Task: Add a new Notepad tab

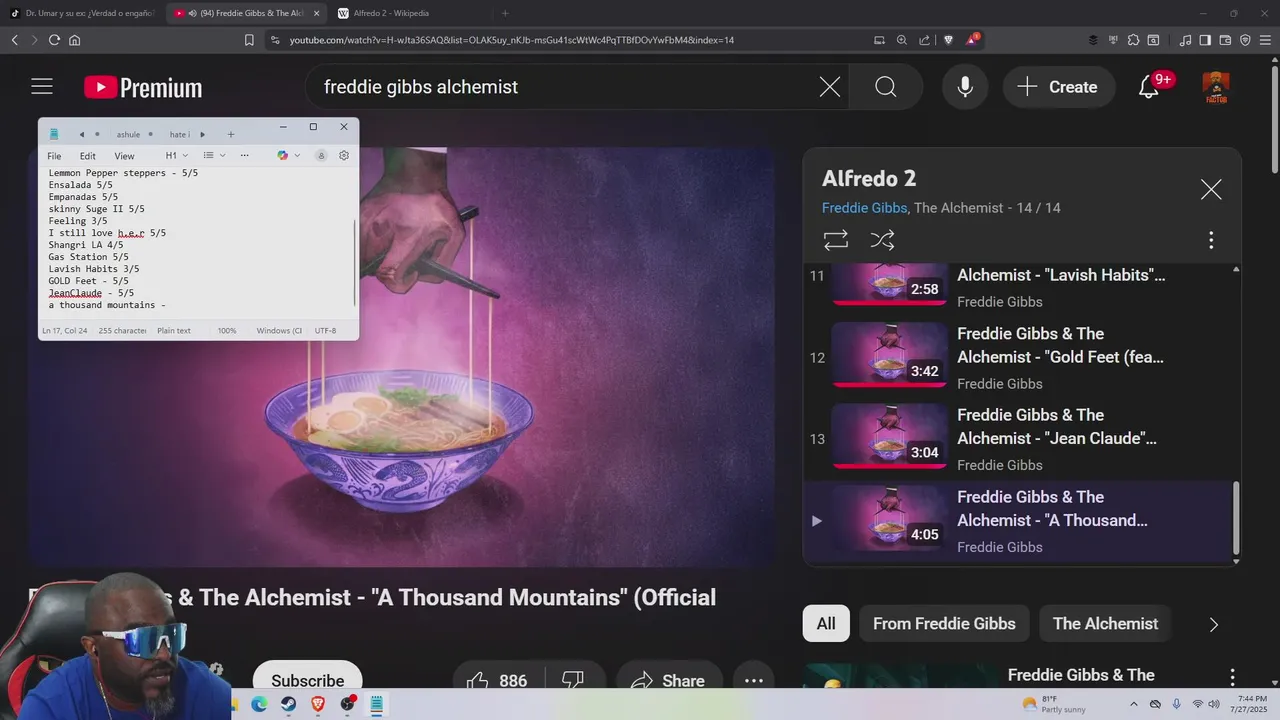Action: pos(231,134)
